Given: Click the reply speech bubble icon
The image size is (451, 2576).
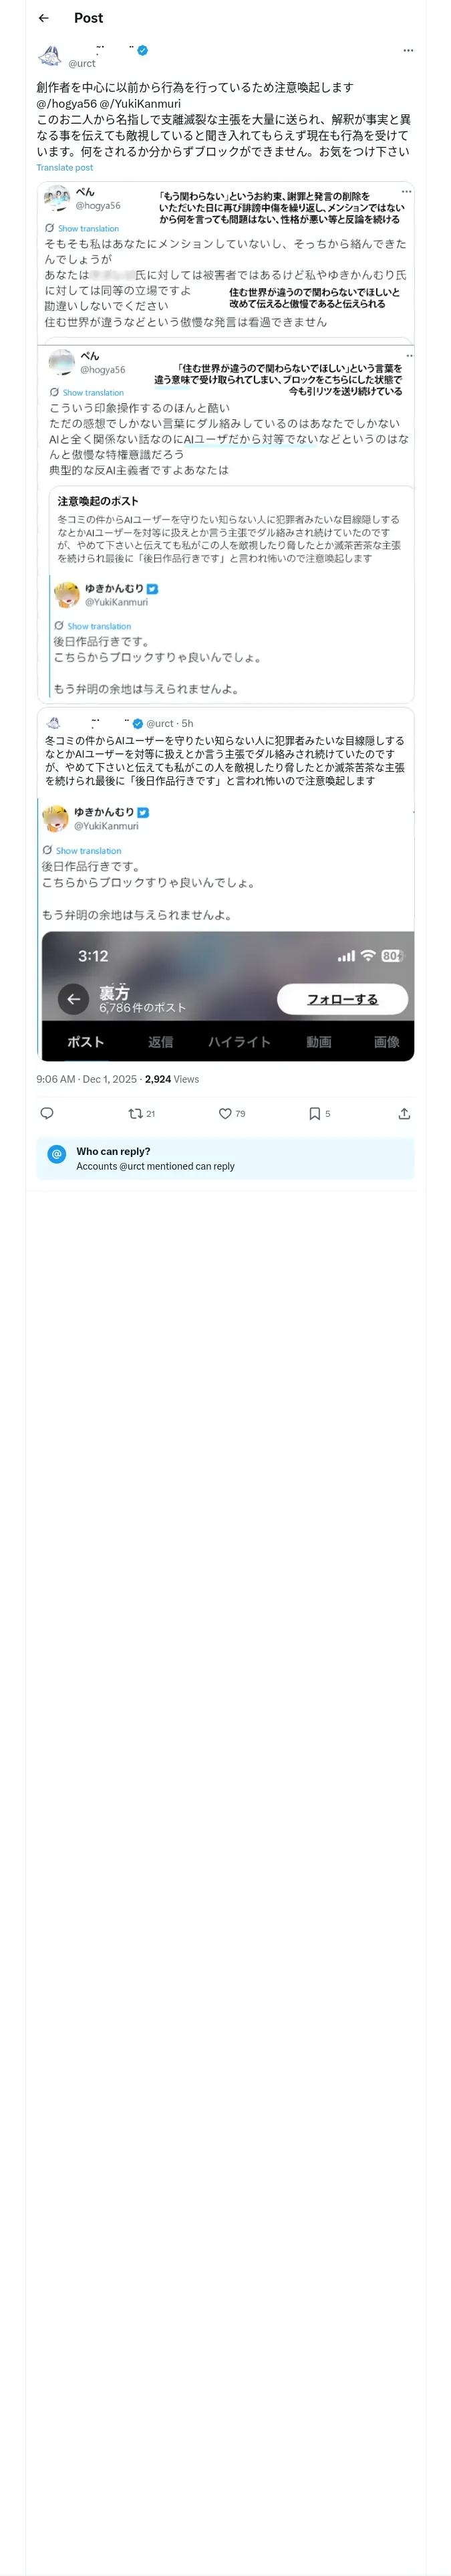Looking at the screenshot, I should pyautogui.click(x=47, y=1113).
